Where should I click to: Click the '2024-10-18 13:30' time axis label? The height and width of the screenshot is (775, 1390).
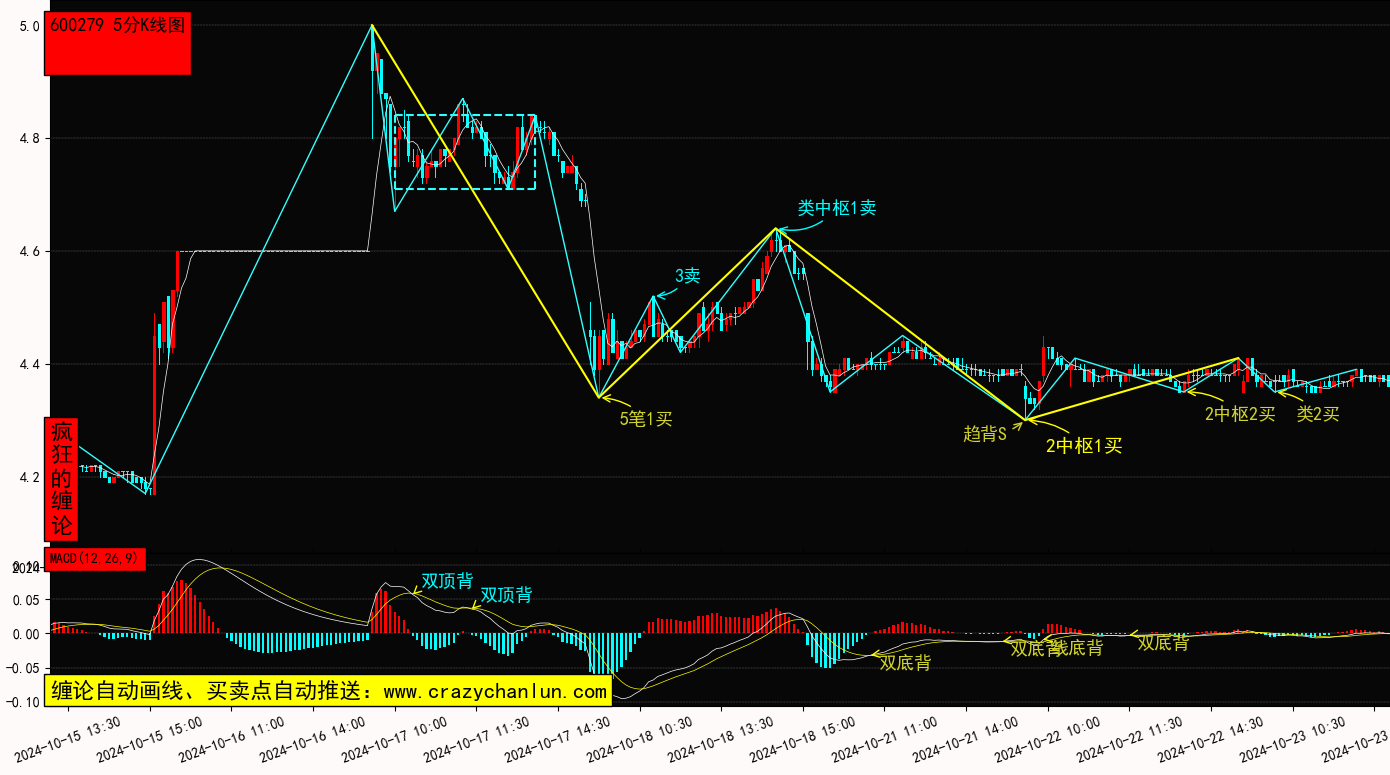click(721, 739)
